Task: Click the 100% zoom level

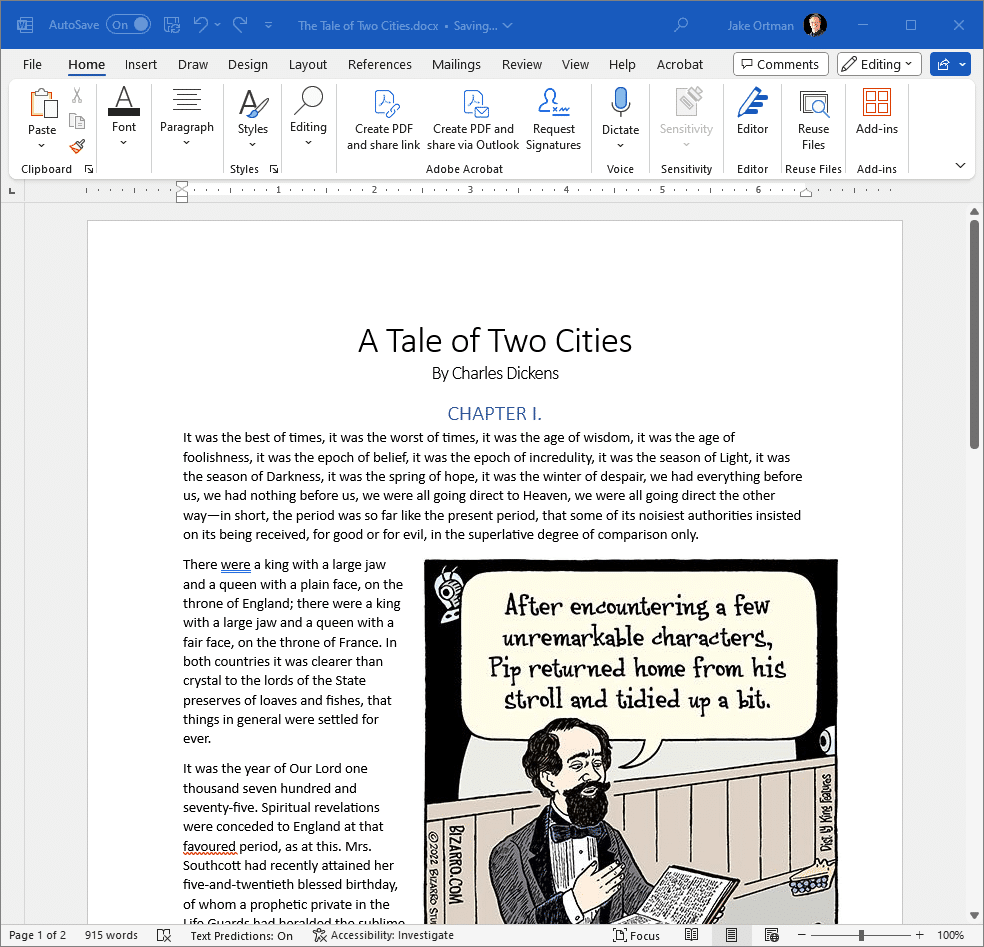Action: (x=950, y=935)
